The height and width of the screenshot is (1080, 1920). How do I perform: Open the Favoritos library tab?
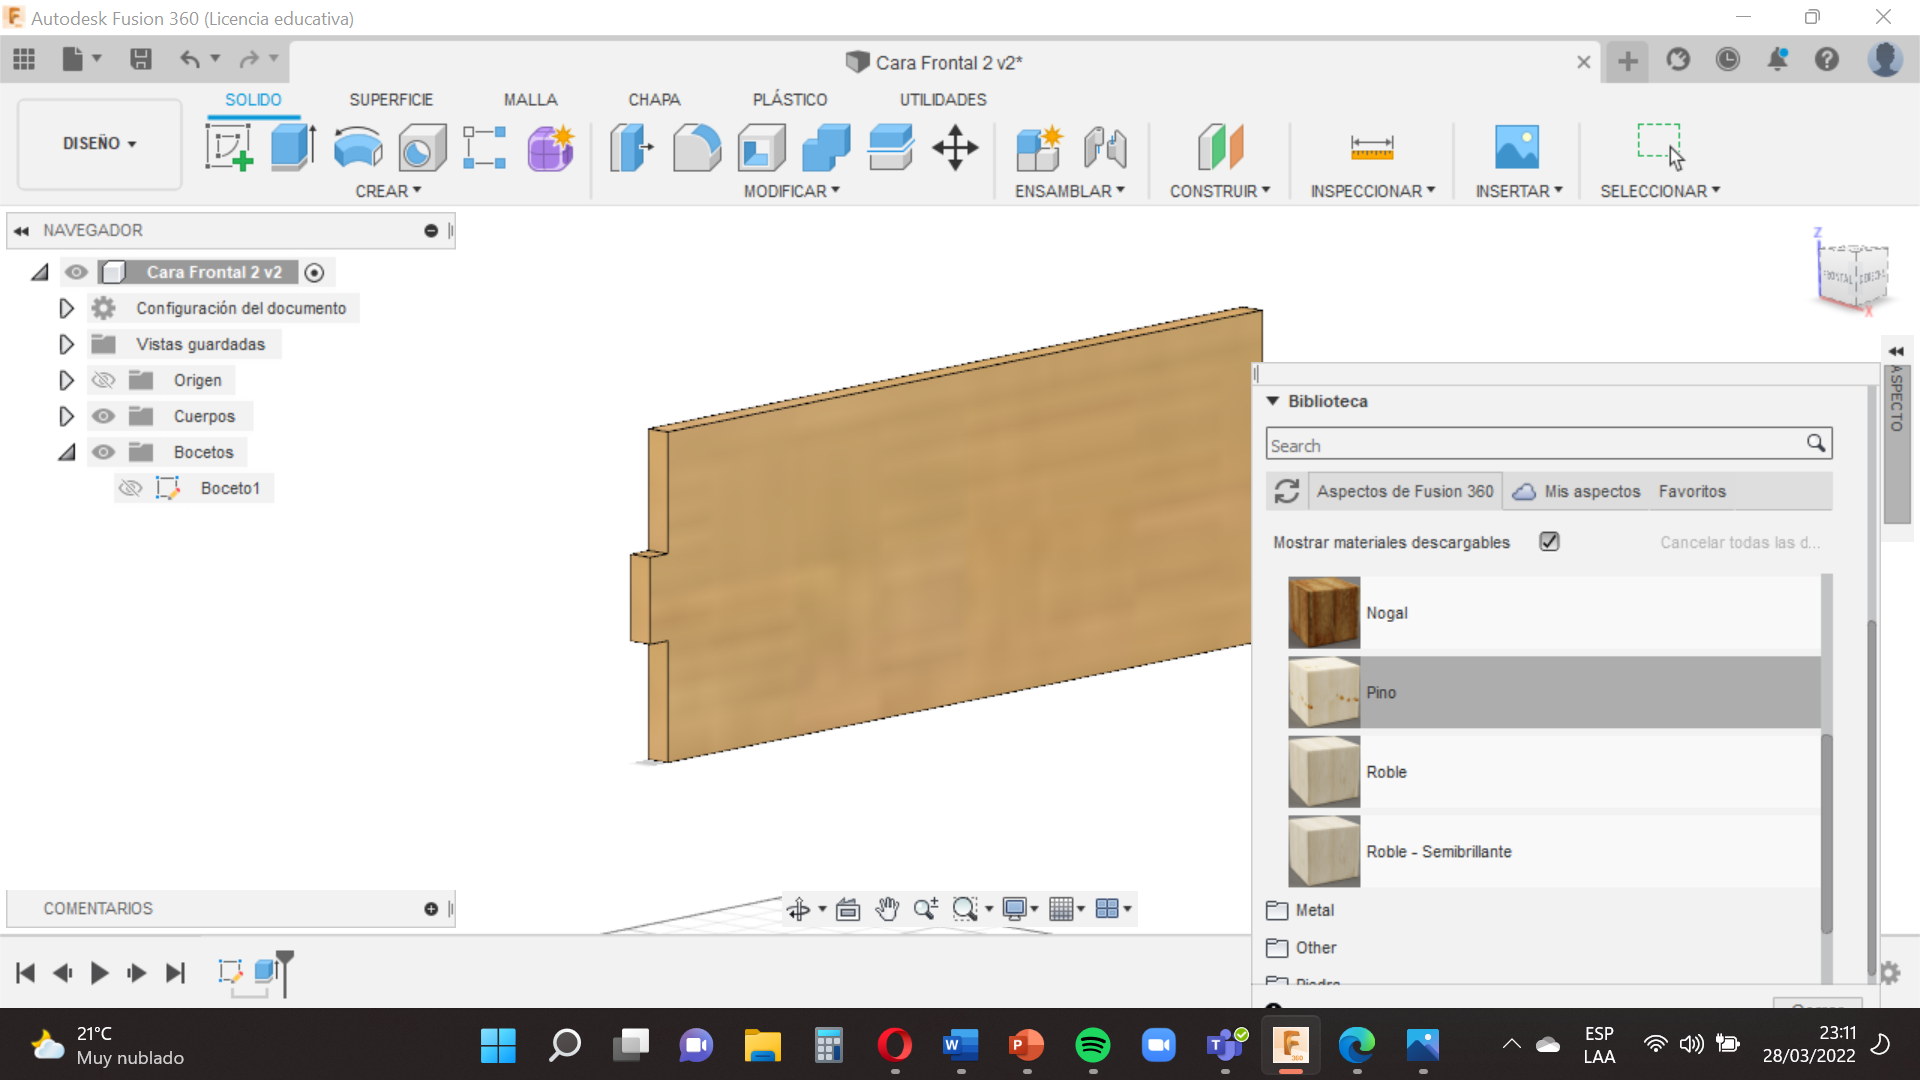1692,491
